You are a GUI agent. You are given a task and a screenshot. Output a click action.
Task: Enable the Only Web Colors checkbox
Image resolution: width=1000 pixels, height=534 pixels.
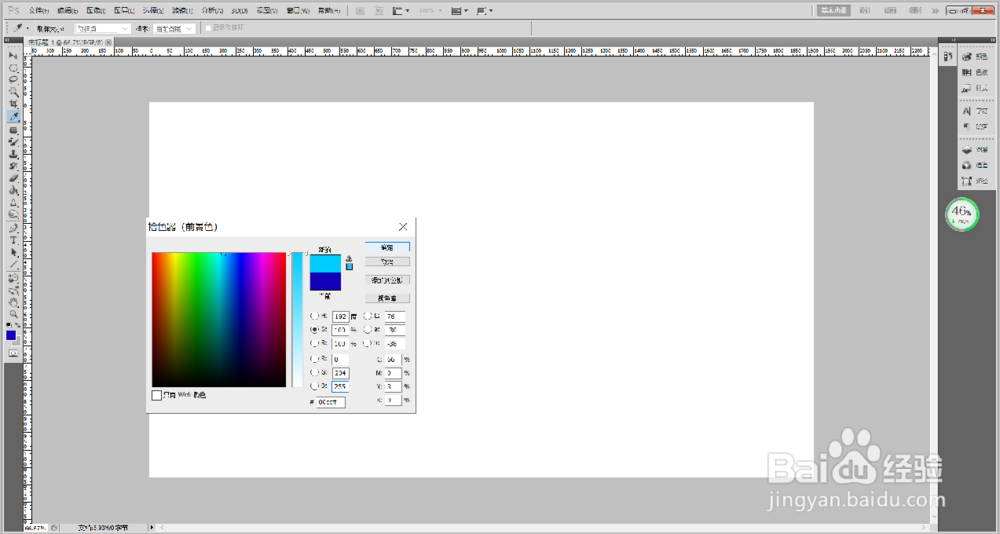(156, 396)
